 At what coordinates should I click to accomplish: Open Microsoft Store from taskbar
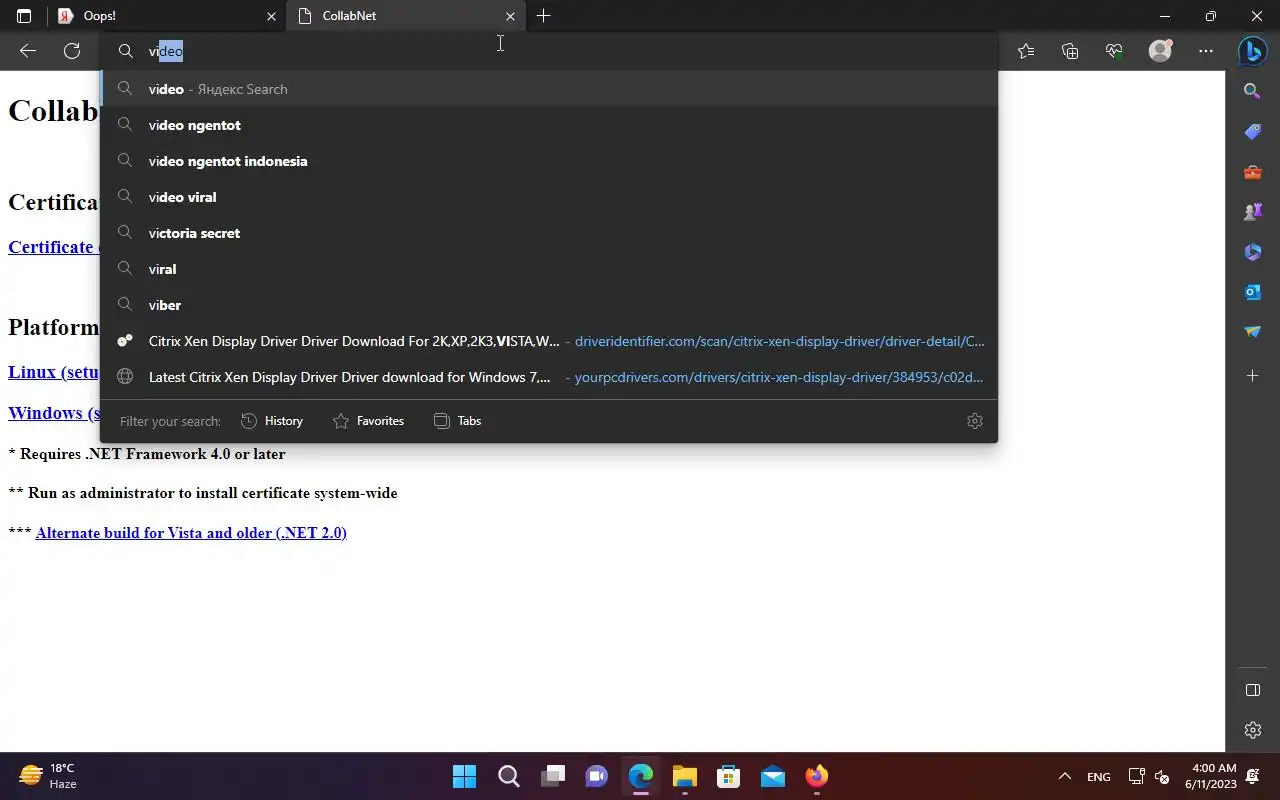tap(728, 776)
